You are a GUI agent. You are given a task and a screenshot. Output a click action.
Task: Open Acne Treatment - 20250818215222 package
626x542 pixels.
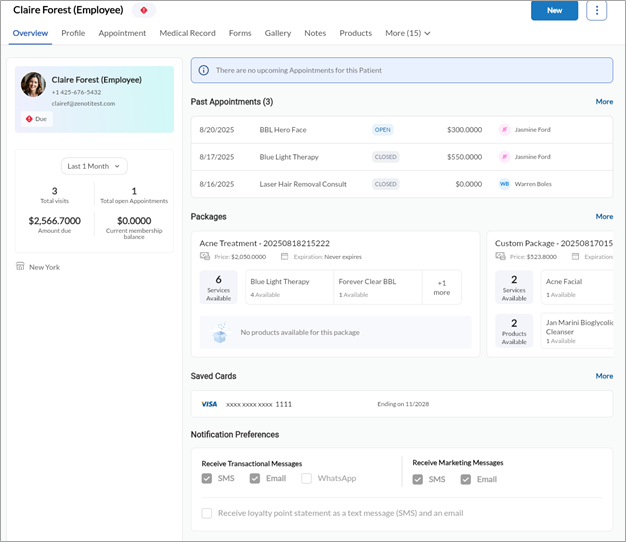point(265,243)
